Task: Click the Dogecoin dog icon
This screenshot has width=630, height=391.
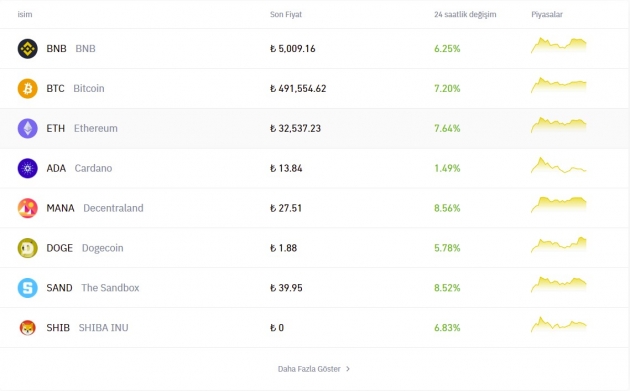Action: [27, 248]
